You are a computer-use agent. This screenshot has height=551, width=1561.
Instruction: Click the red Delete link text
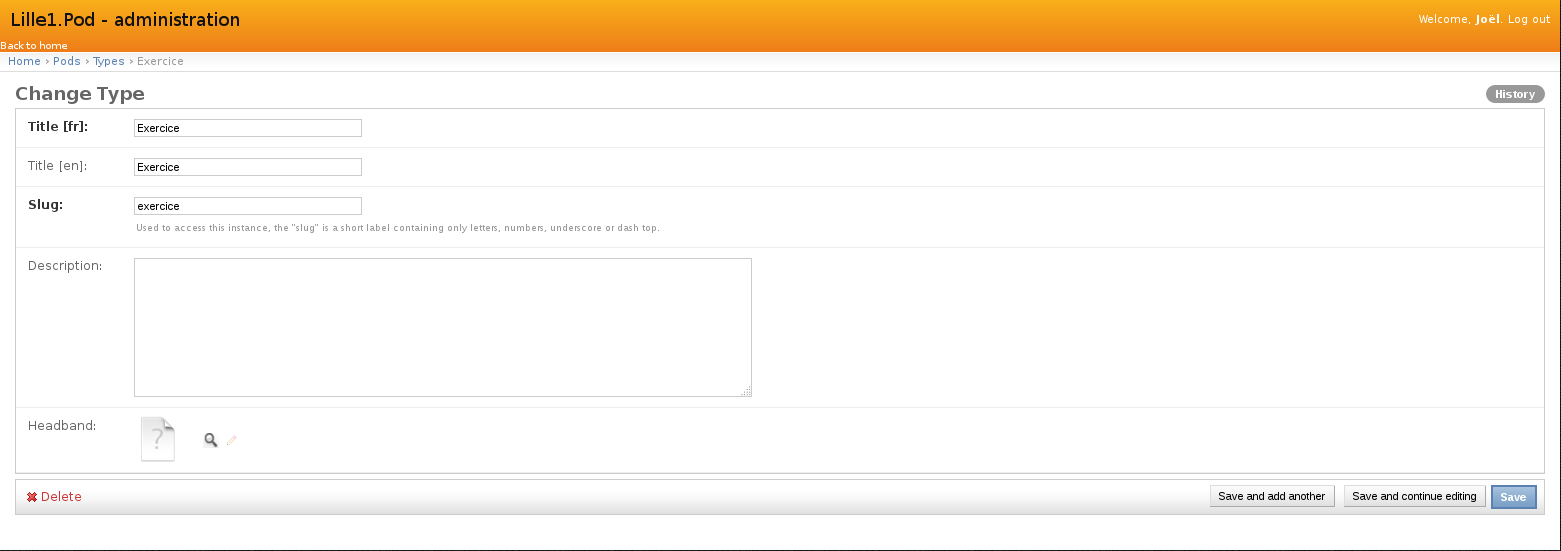coord(61,497)
